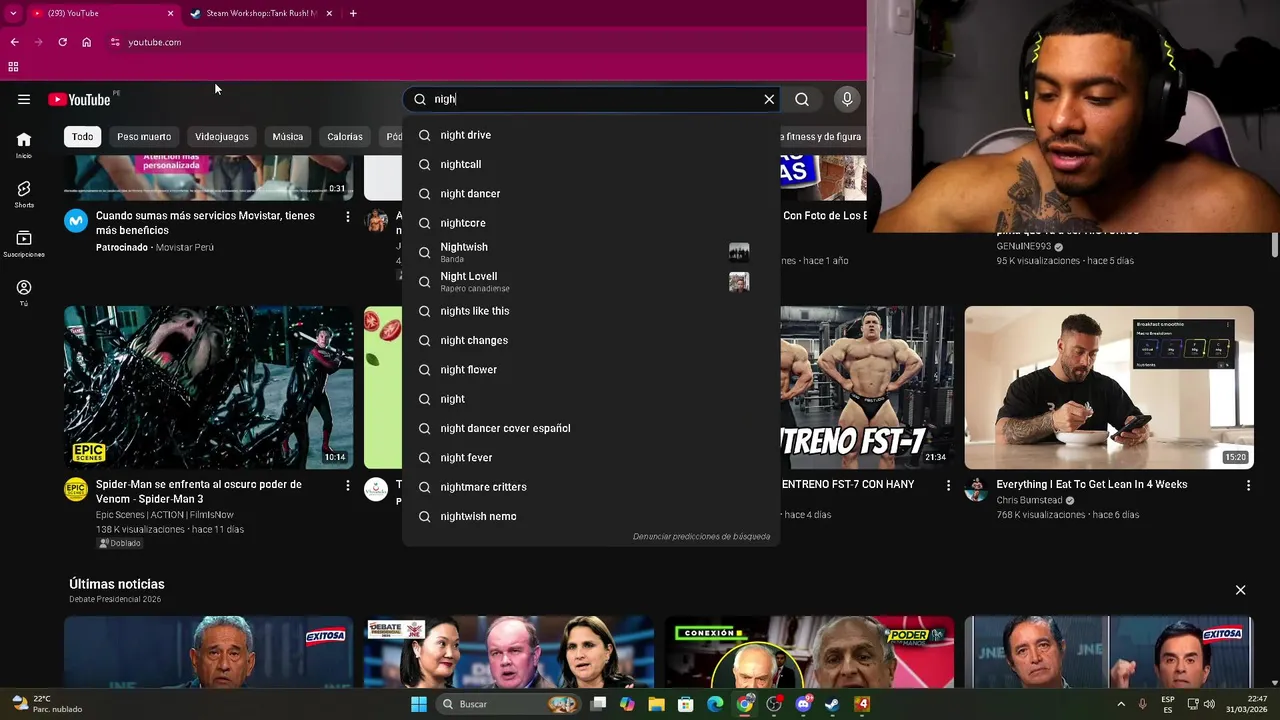Open the first Exitosa news thumbnail
This screenshot has width=1280, height=720.
click(x=208, y=652)
